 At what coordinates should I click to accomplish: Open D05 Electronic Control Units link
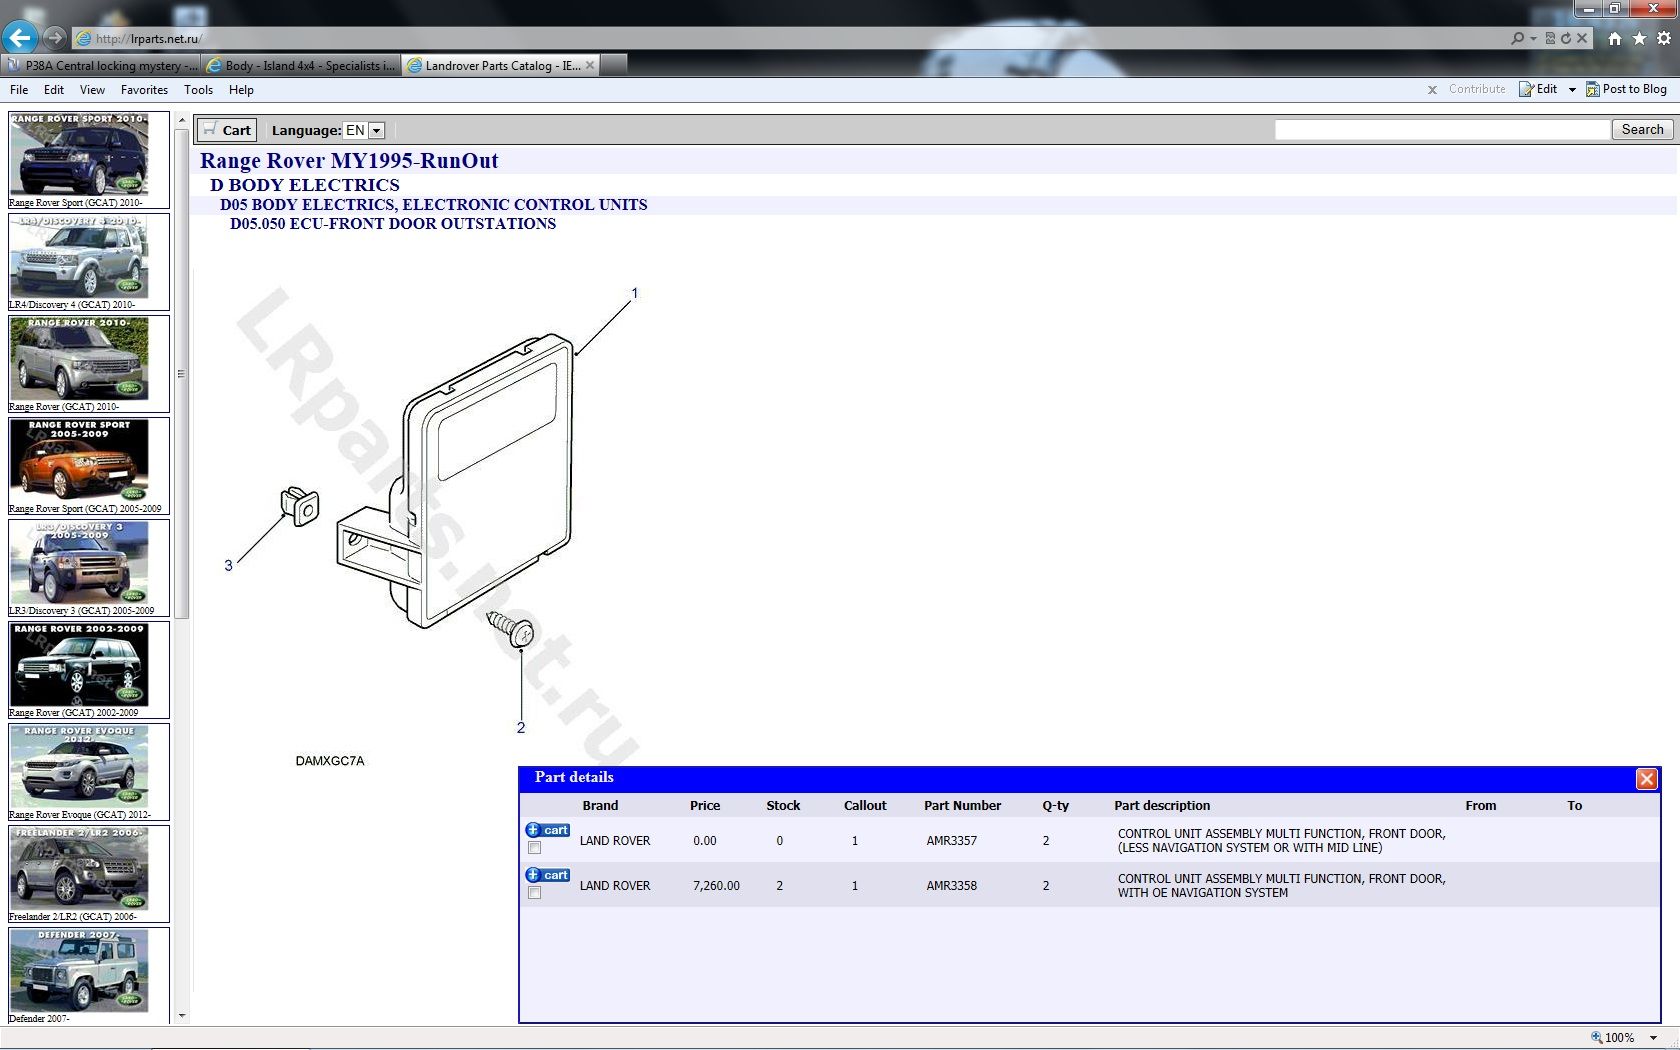pyautogui.click(x=434, y=205)
